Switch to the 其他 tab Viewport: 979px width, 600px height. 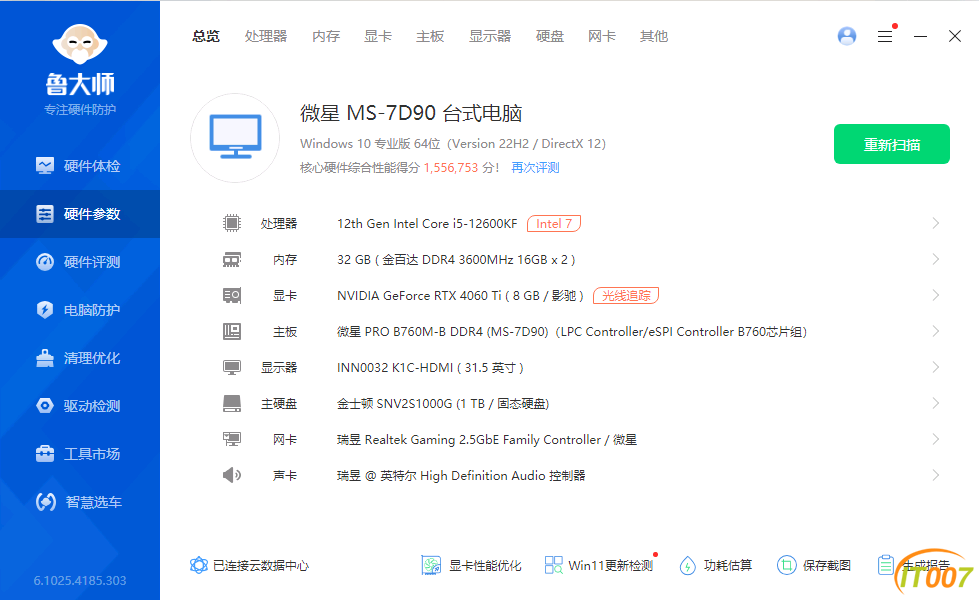(654, 36)
